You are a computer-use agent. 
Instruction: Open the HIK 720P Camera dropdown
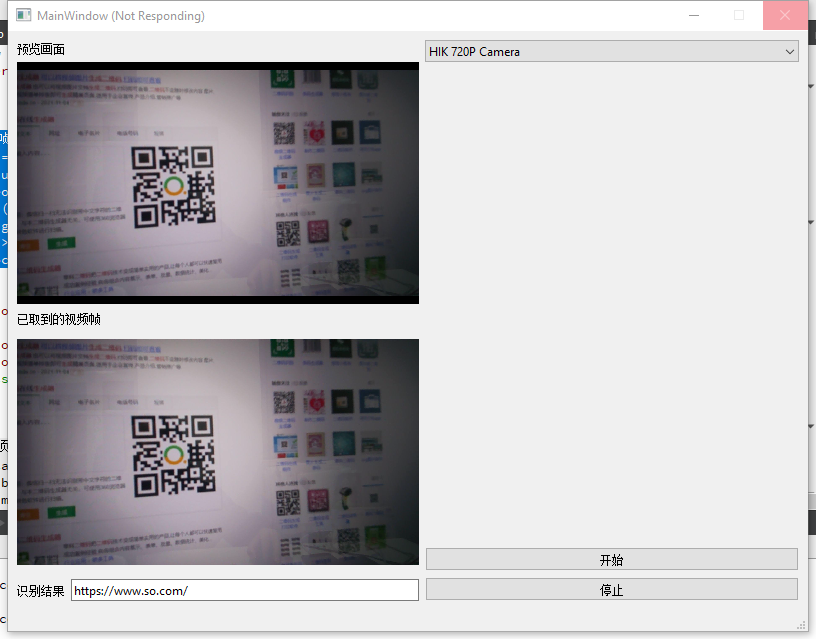tap(611, 50)
